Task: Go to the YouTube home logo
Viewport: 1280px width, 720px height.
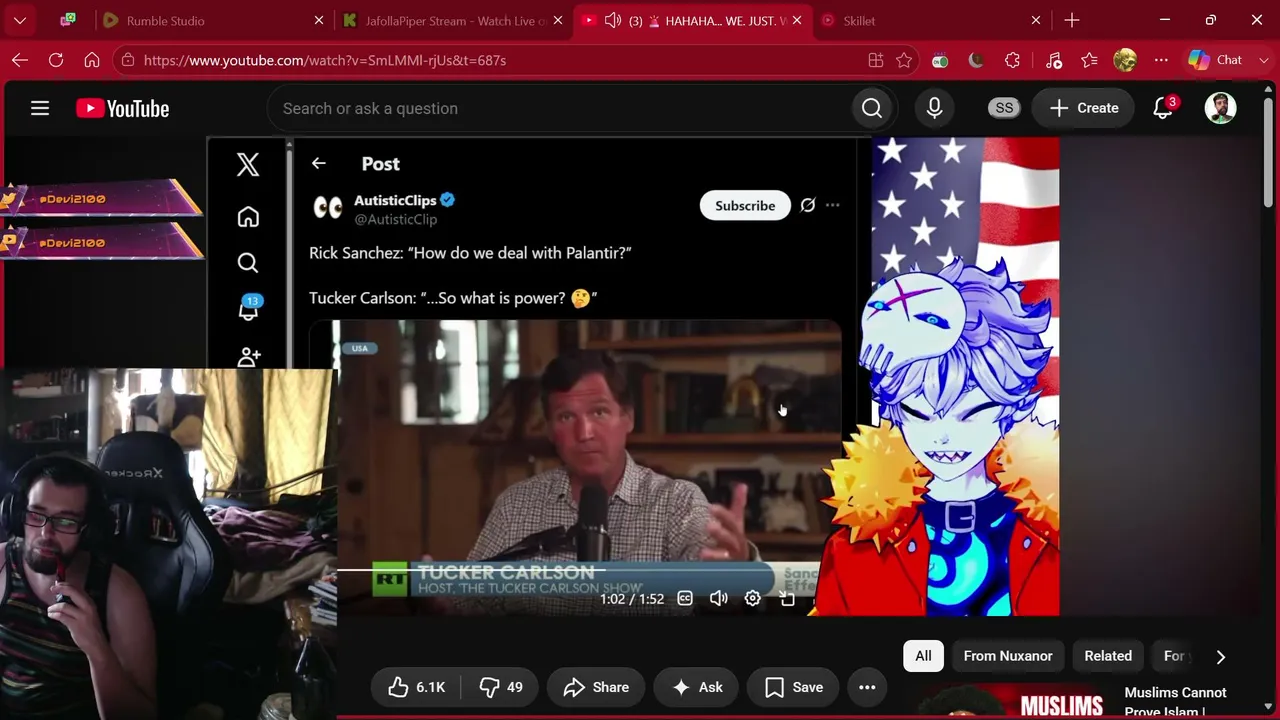Action: (123, 108)
